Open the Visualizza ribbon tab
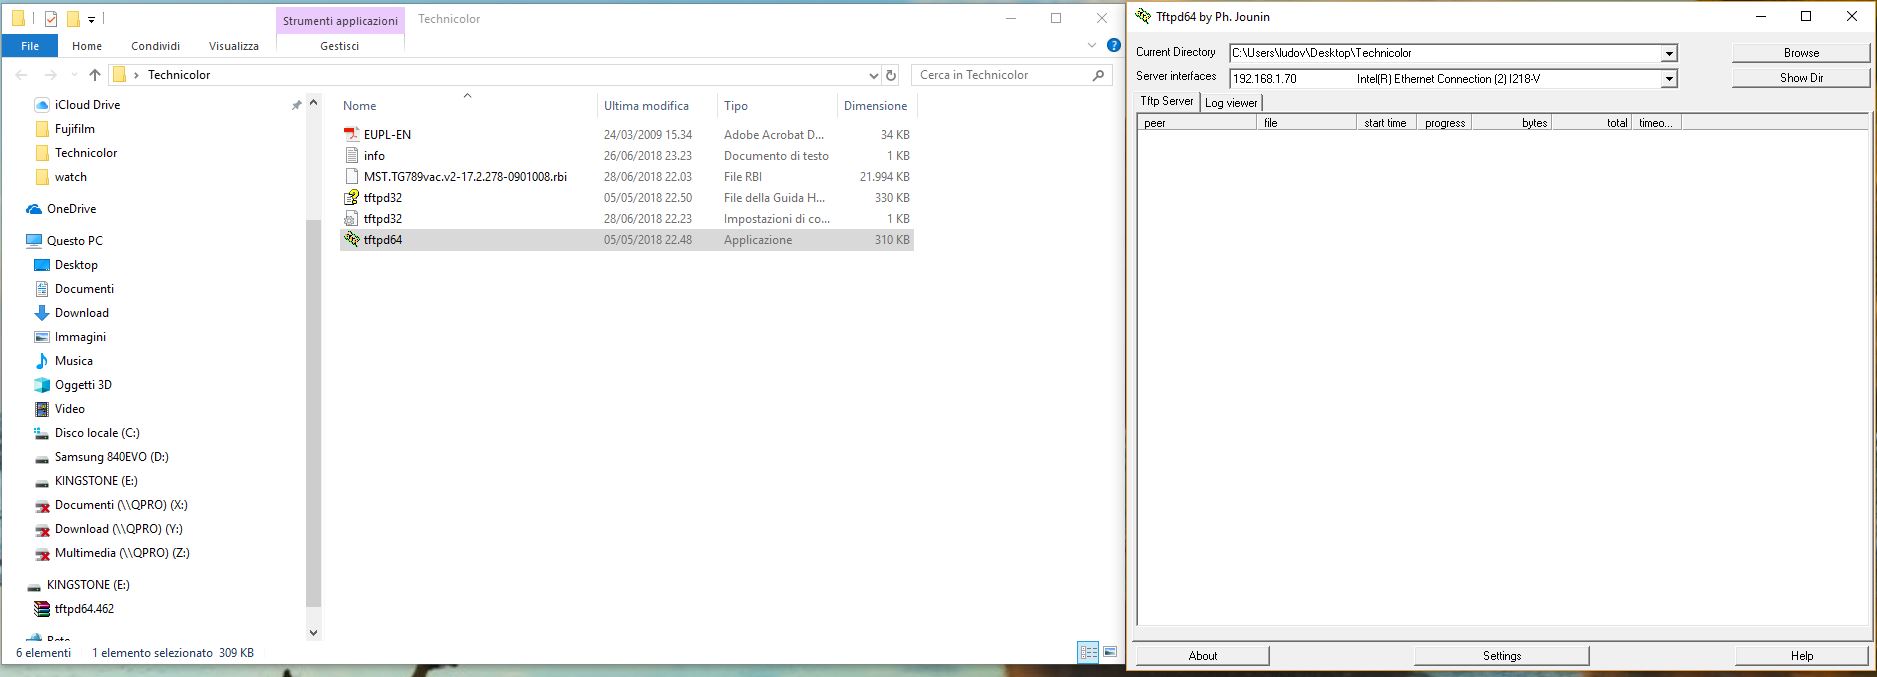The image size is (1877, 677). [234, 46]
